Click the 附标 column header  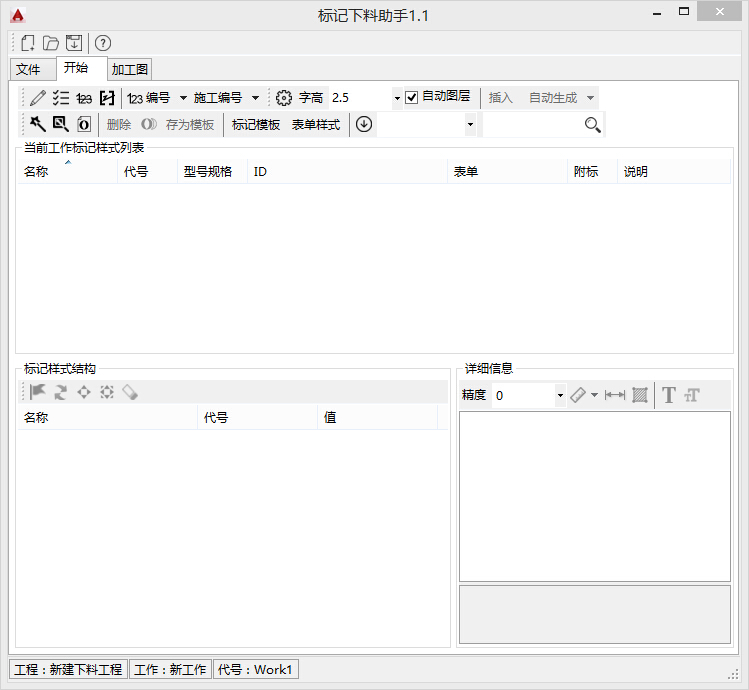point(592,171)
